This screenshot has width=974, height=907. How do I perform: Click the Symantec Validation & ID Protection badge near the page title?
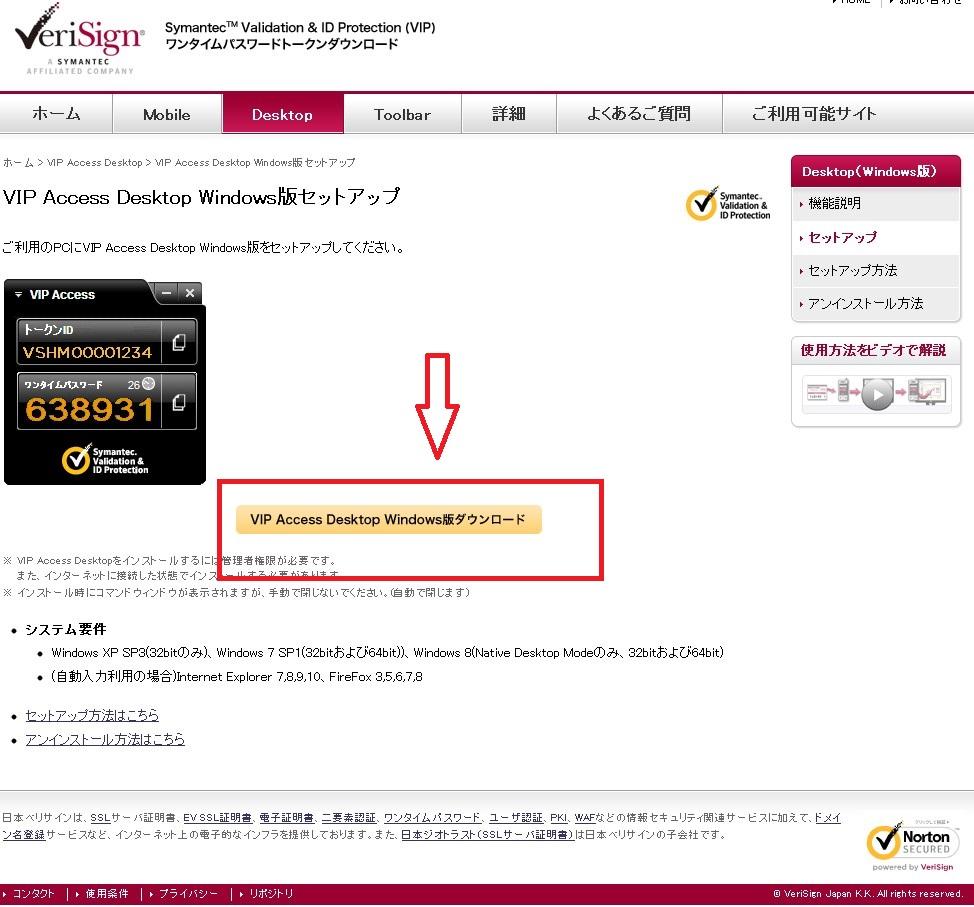click(728, 204)
